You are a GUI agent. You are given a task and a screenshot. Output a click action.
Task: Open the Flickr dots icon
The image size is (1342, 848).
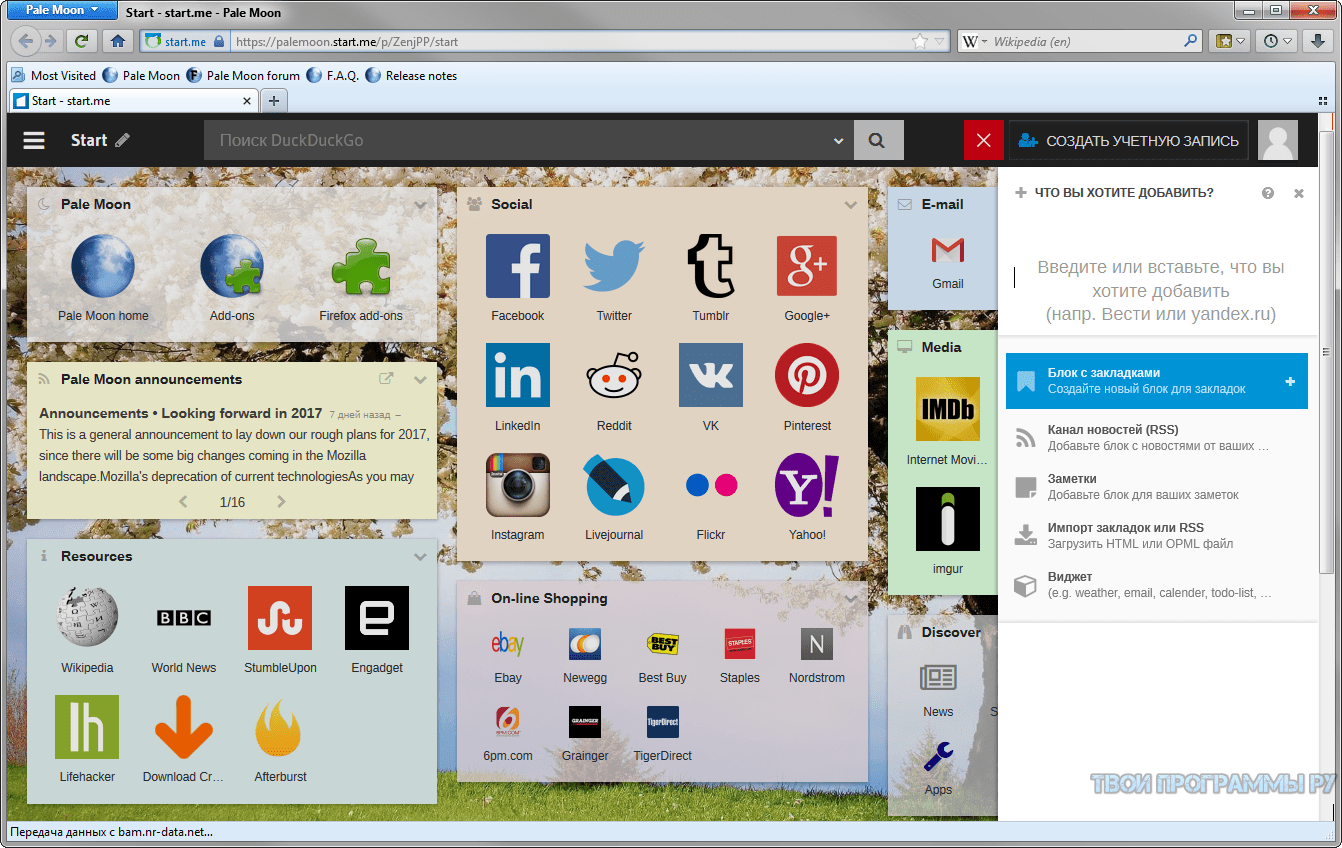(711, 485)
